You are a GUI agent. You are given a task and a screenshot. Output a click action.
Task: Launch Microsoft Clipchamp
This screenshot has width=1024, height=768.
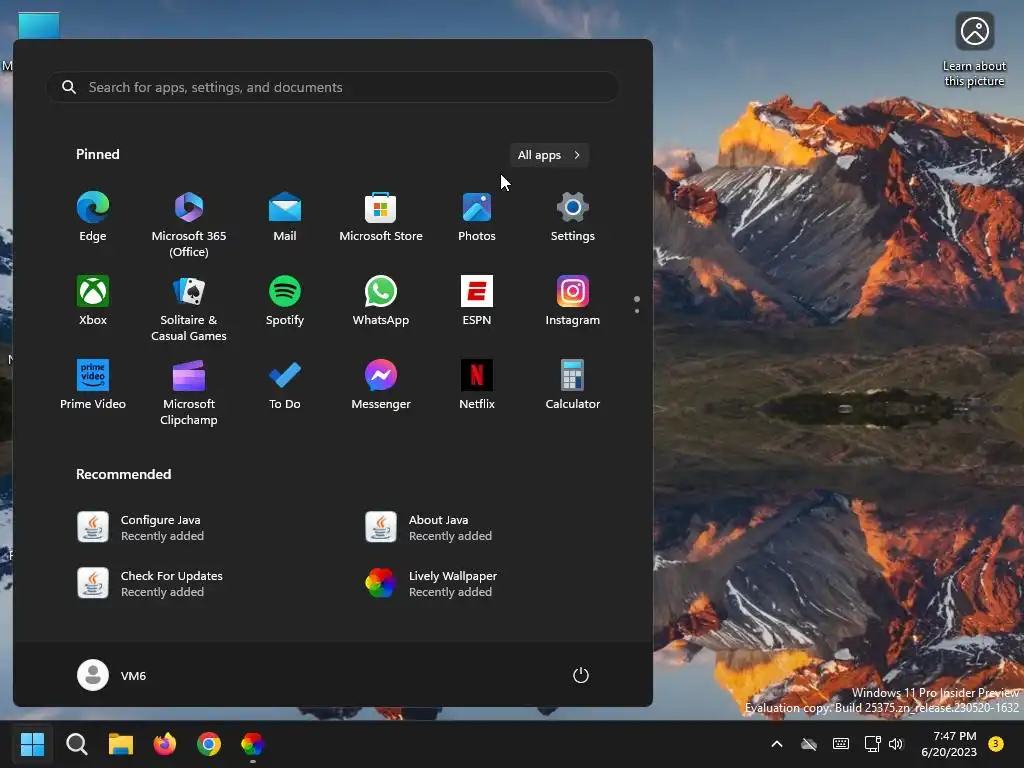click(x=189, y=393)
